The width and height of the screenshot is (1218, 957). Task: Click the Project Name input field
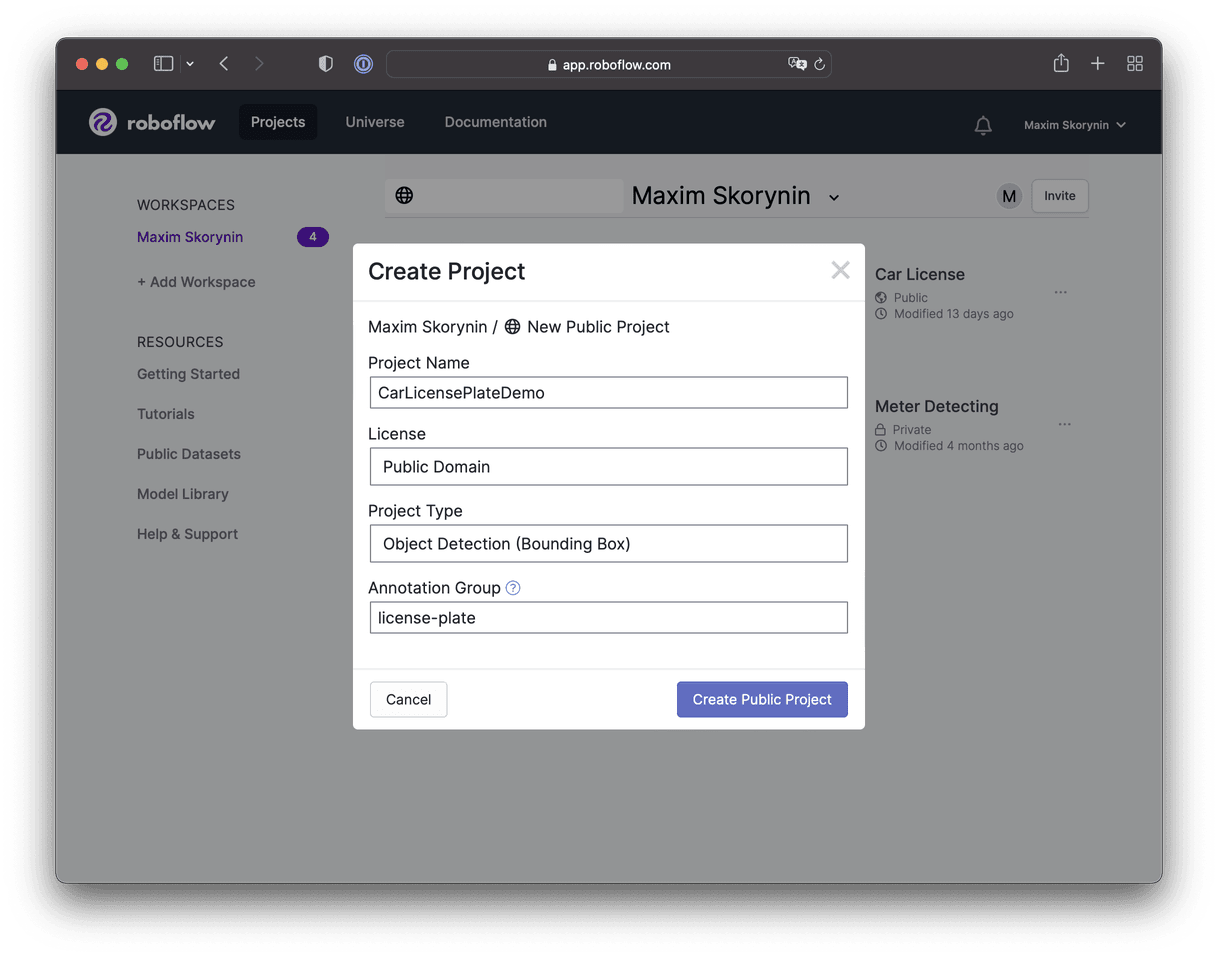608,393
